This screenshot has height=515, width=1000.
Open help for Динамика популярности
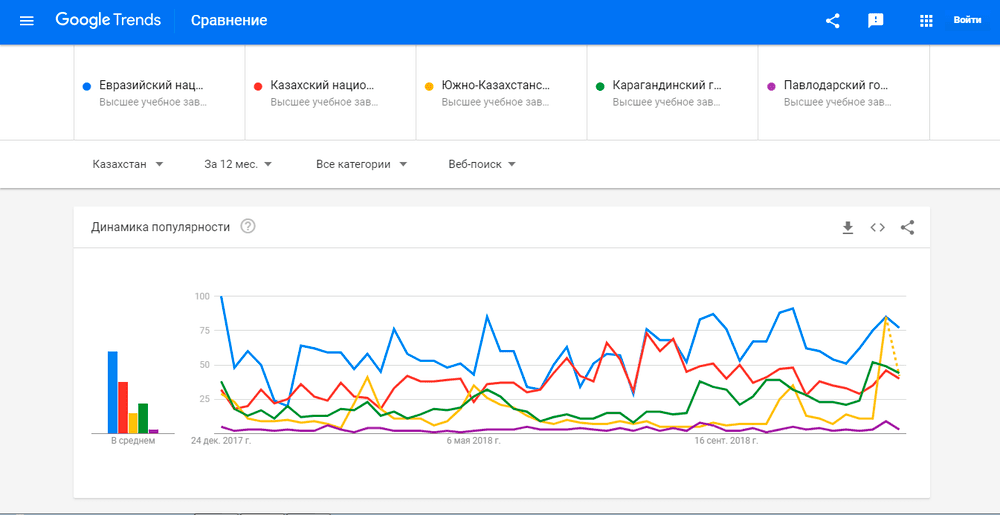pyautogui.click(x=248, y=226)
